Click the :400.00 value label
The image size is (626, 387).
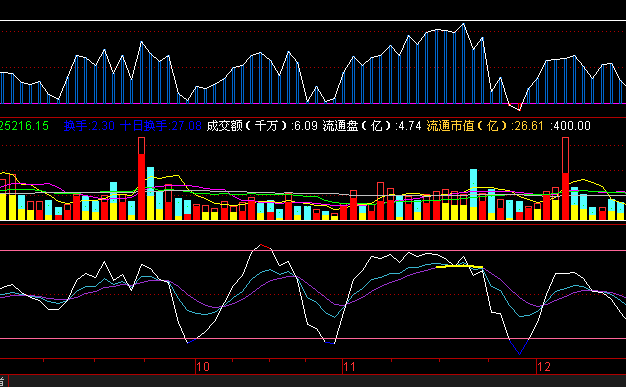pyautogui.click(x=570, y=126)
